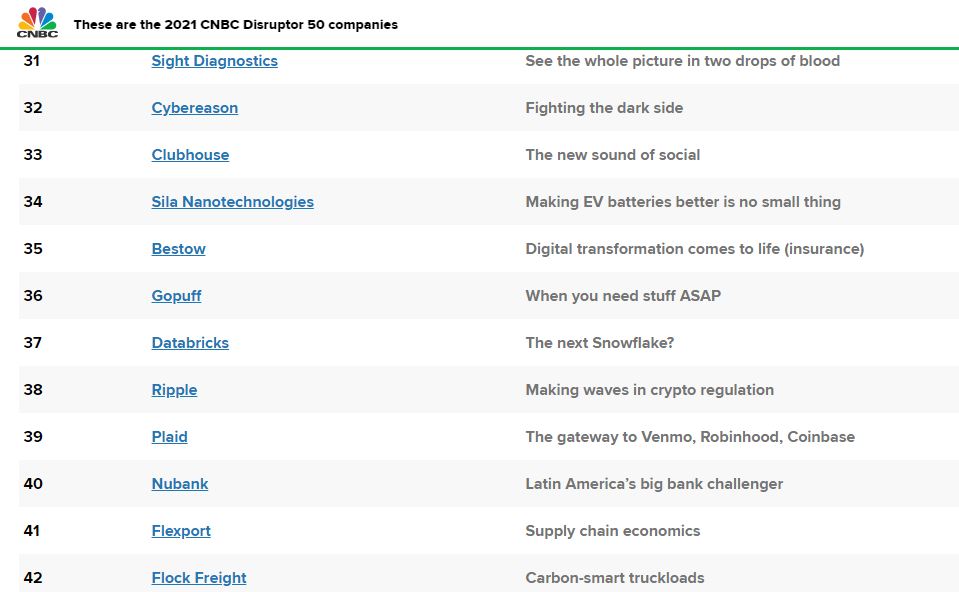Visit the Clubhouse company page
The image size is (959, 592).
190,155
